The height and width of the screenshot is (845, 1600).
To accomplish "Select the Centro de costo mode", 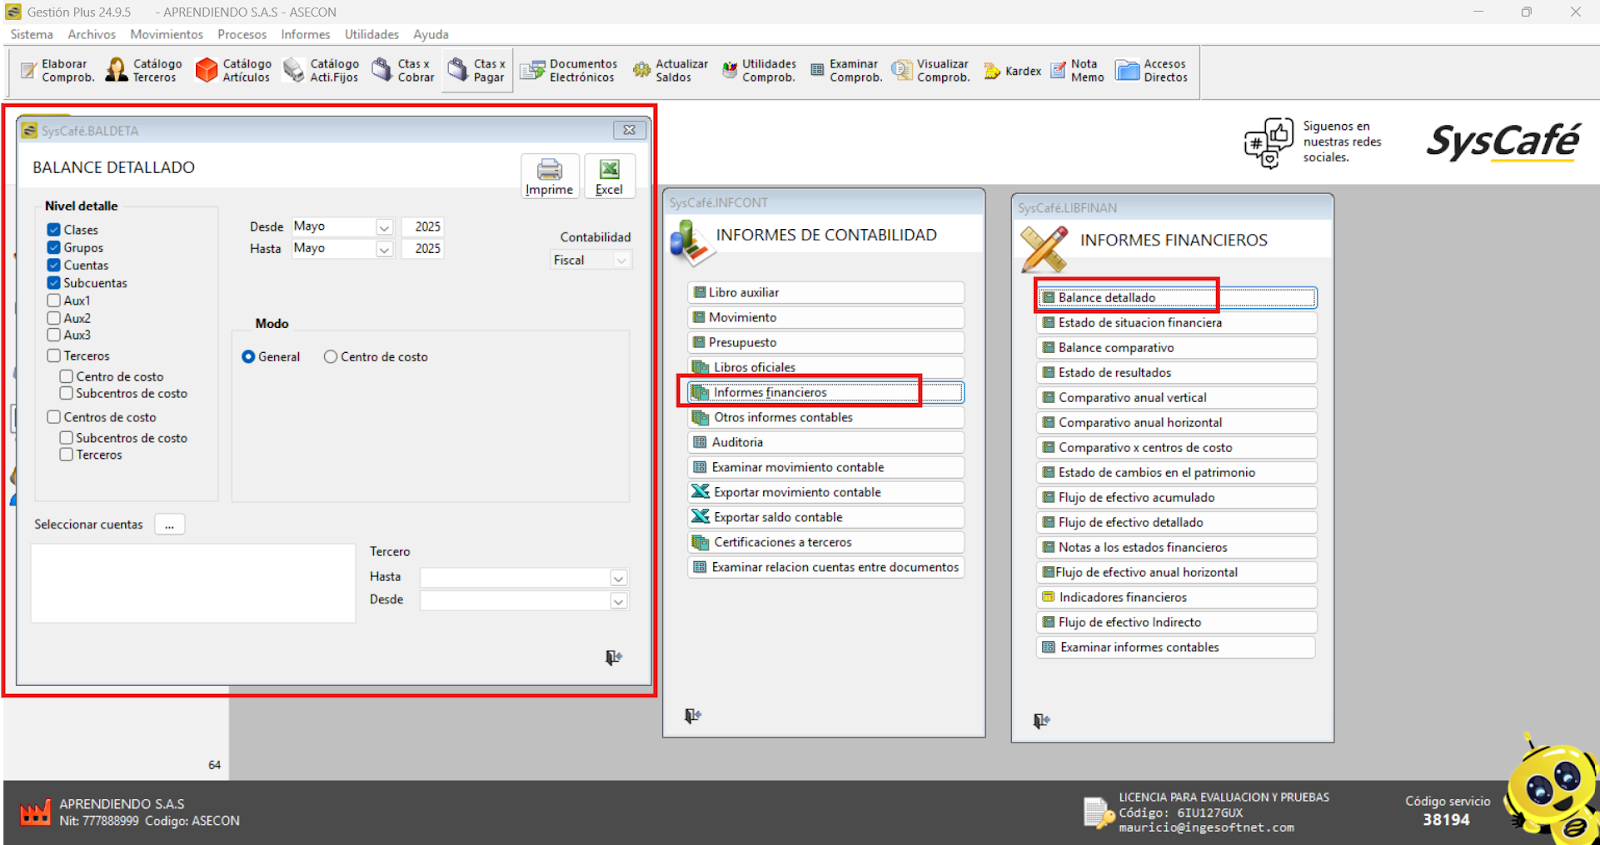I will pos(330,357).
